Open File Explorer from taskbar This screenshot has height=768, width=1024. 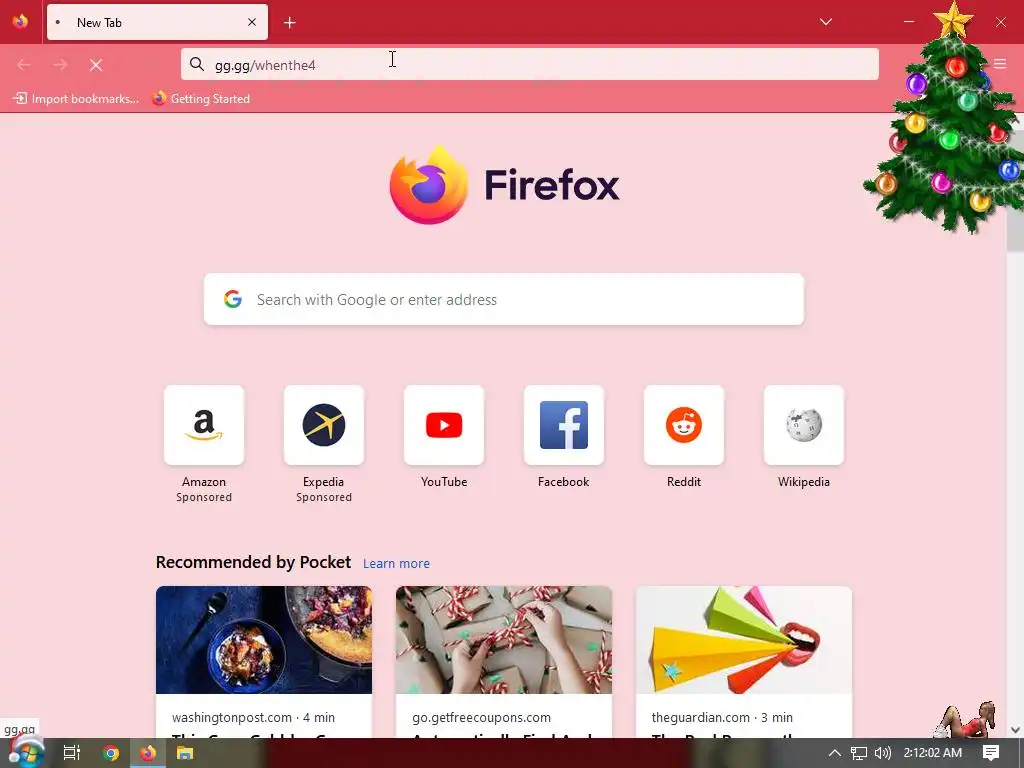coord(185,753)
